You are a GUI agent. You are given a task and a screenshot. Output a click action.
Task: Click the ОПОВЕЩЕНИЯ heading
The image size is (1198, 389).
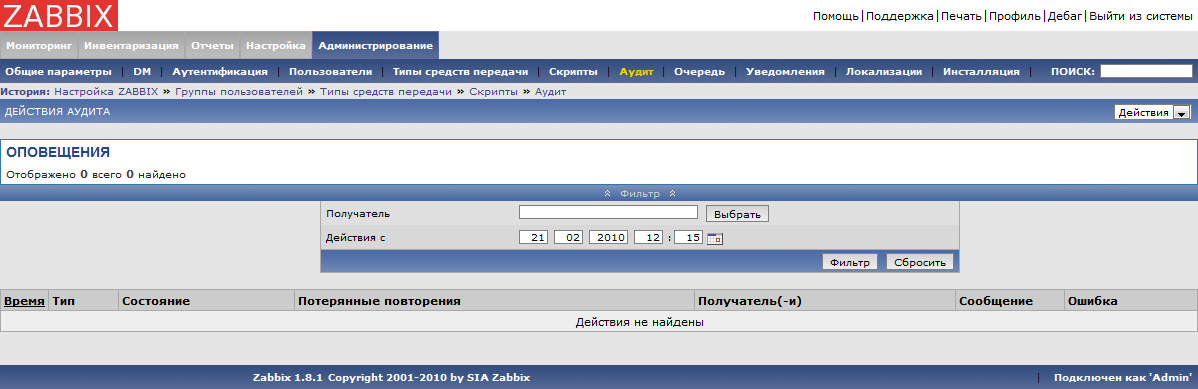tap(58, 152)
